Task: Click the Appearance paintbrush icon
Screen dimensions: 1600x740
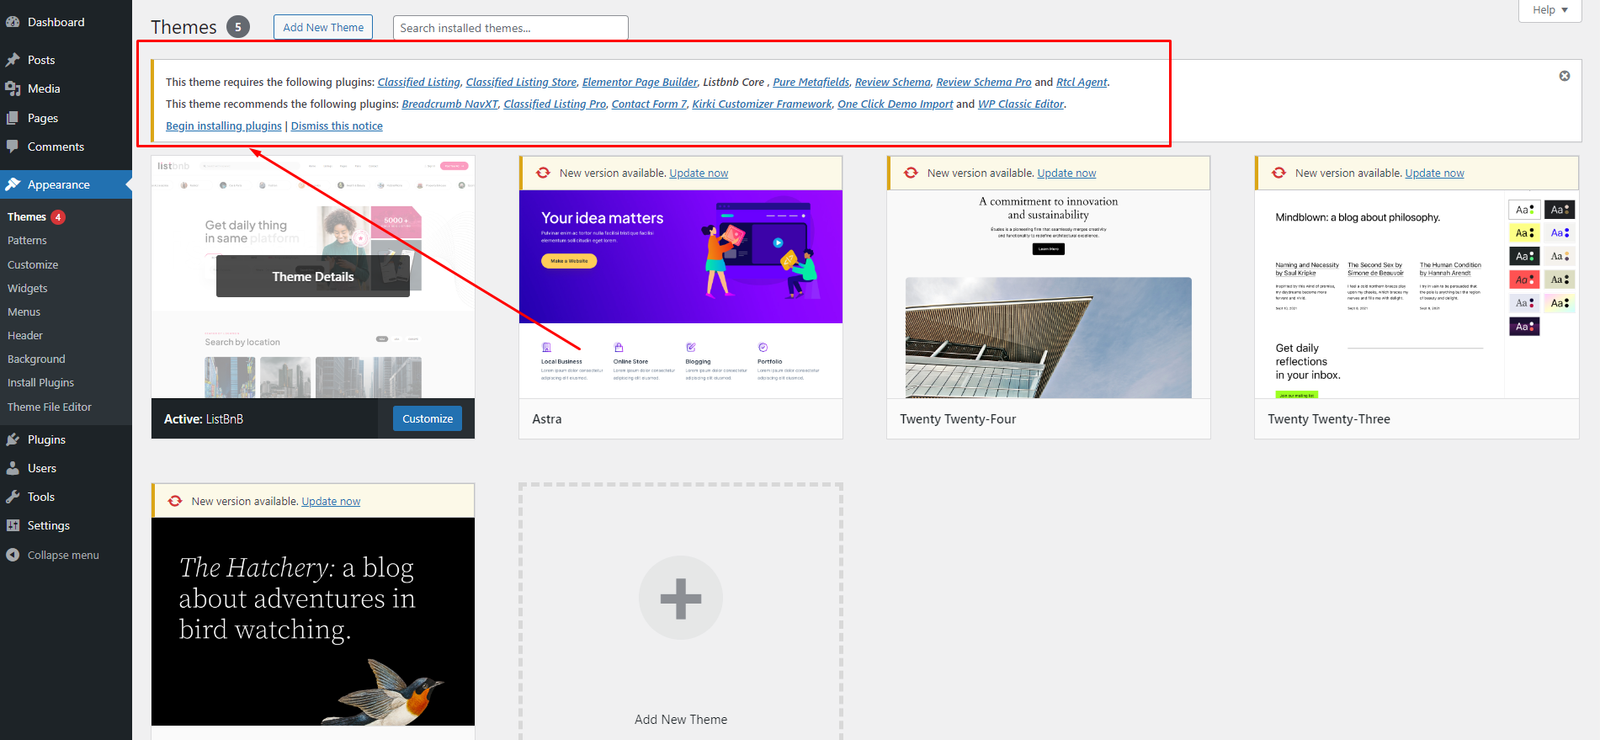Action: coord(13,185)
